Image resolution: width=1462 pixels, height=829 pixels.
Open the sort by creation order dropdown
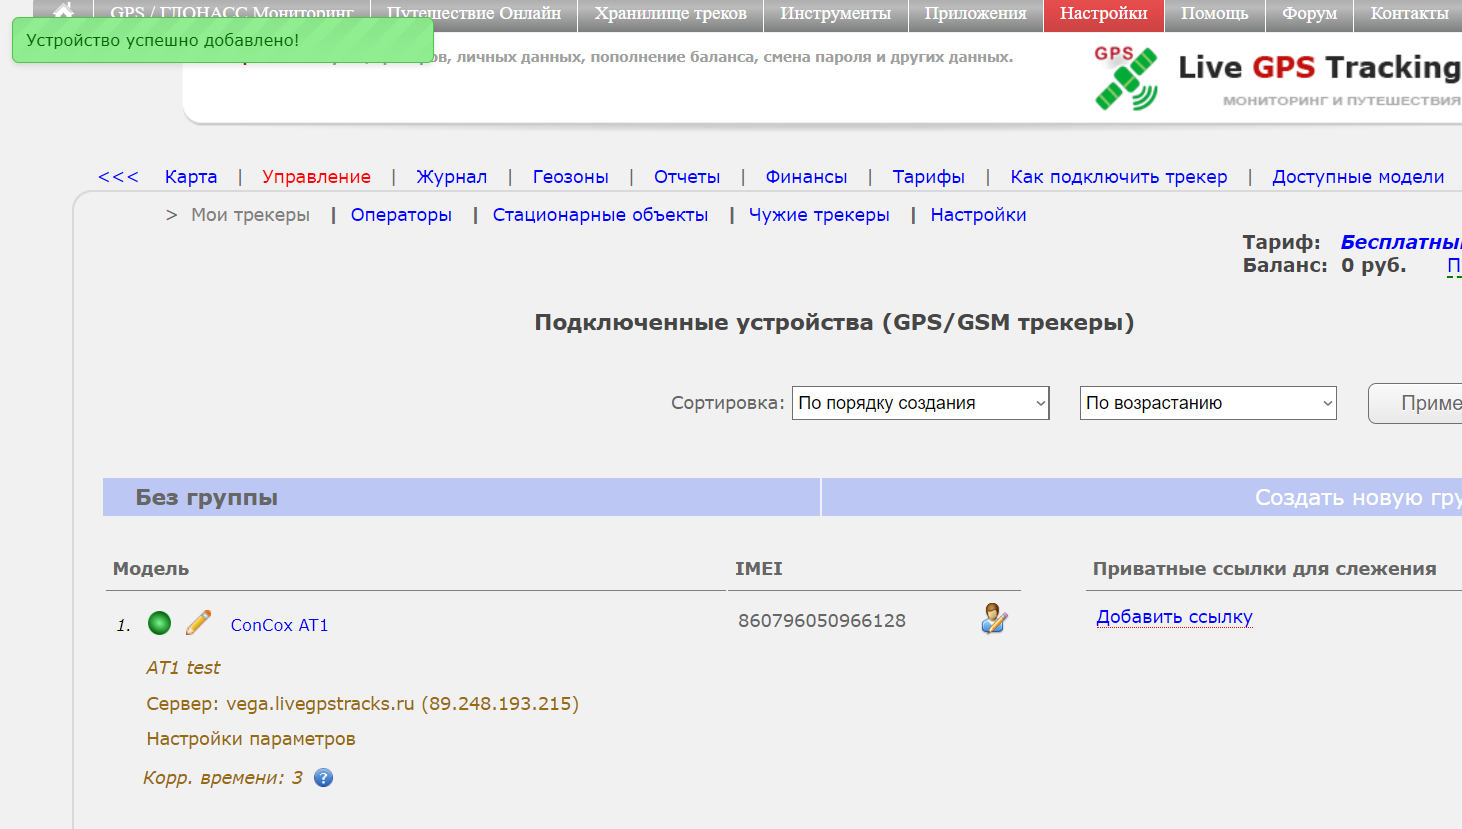920,403
